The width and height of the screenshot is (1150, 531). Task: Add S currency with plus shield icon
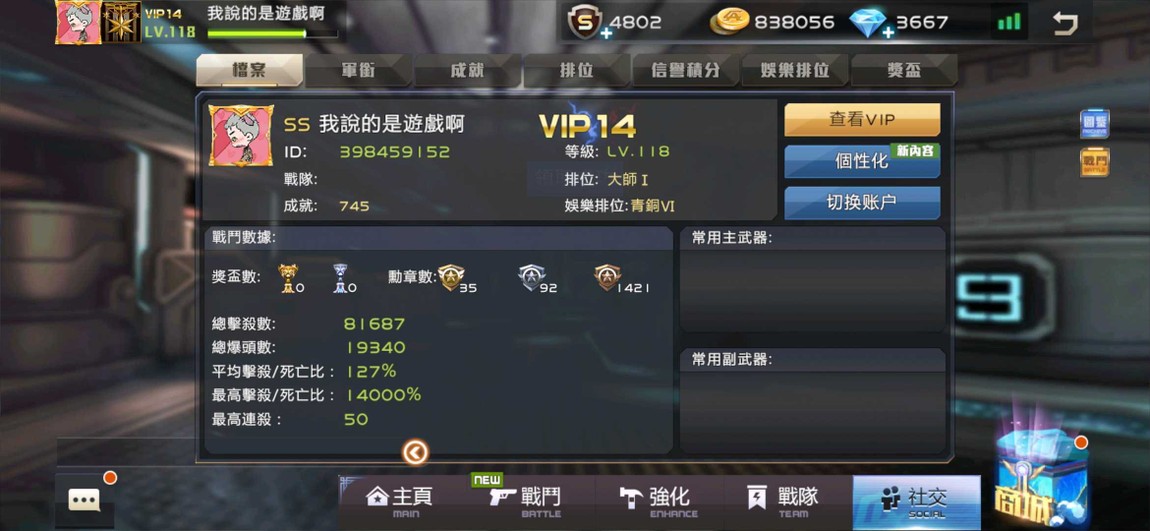pyautogui.click(x=586, y=23)
